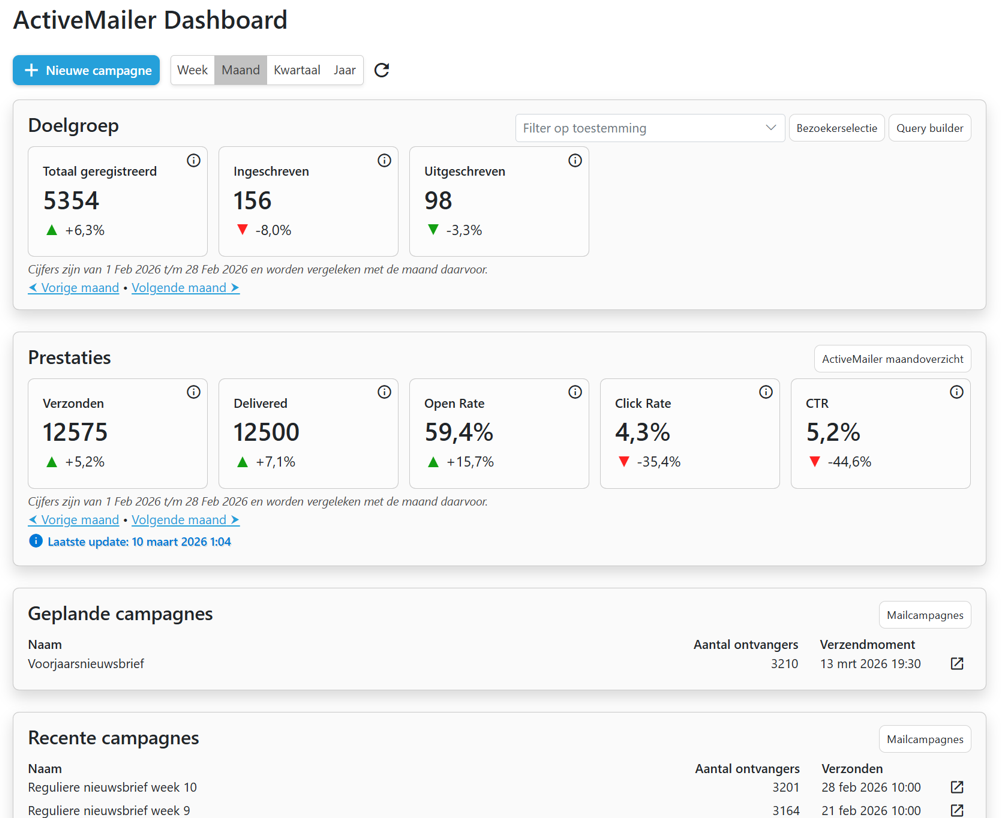This screenshot has height=818, width=1001.
Task: Open Voorjaarsnieuwsbrief in external link icon
Action: pos(957,663)
